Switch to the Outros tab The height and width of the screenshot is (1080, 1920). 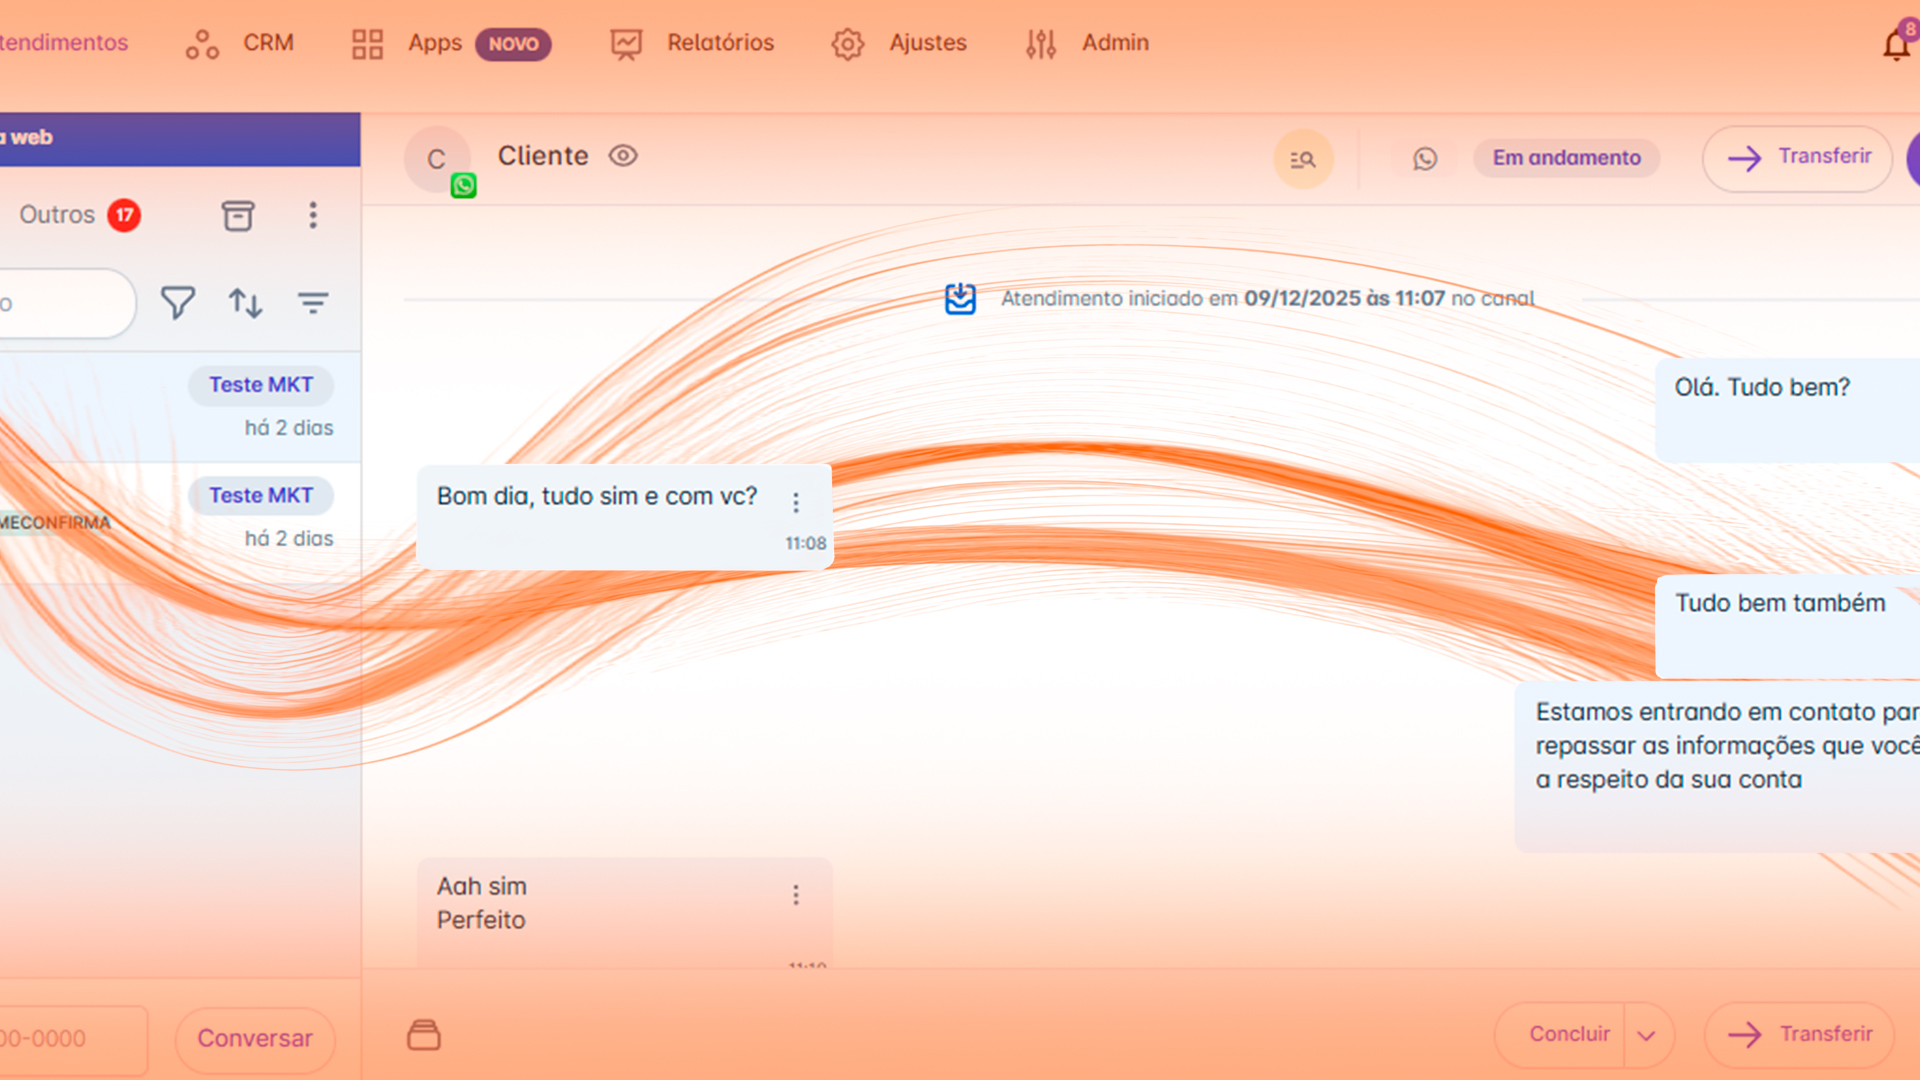pos(58,215)
